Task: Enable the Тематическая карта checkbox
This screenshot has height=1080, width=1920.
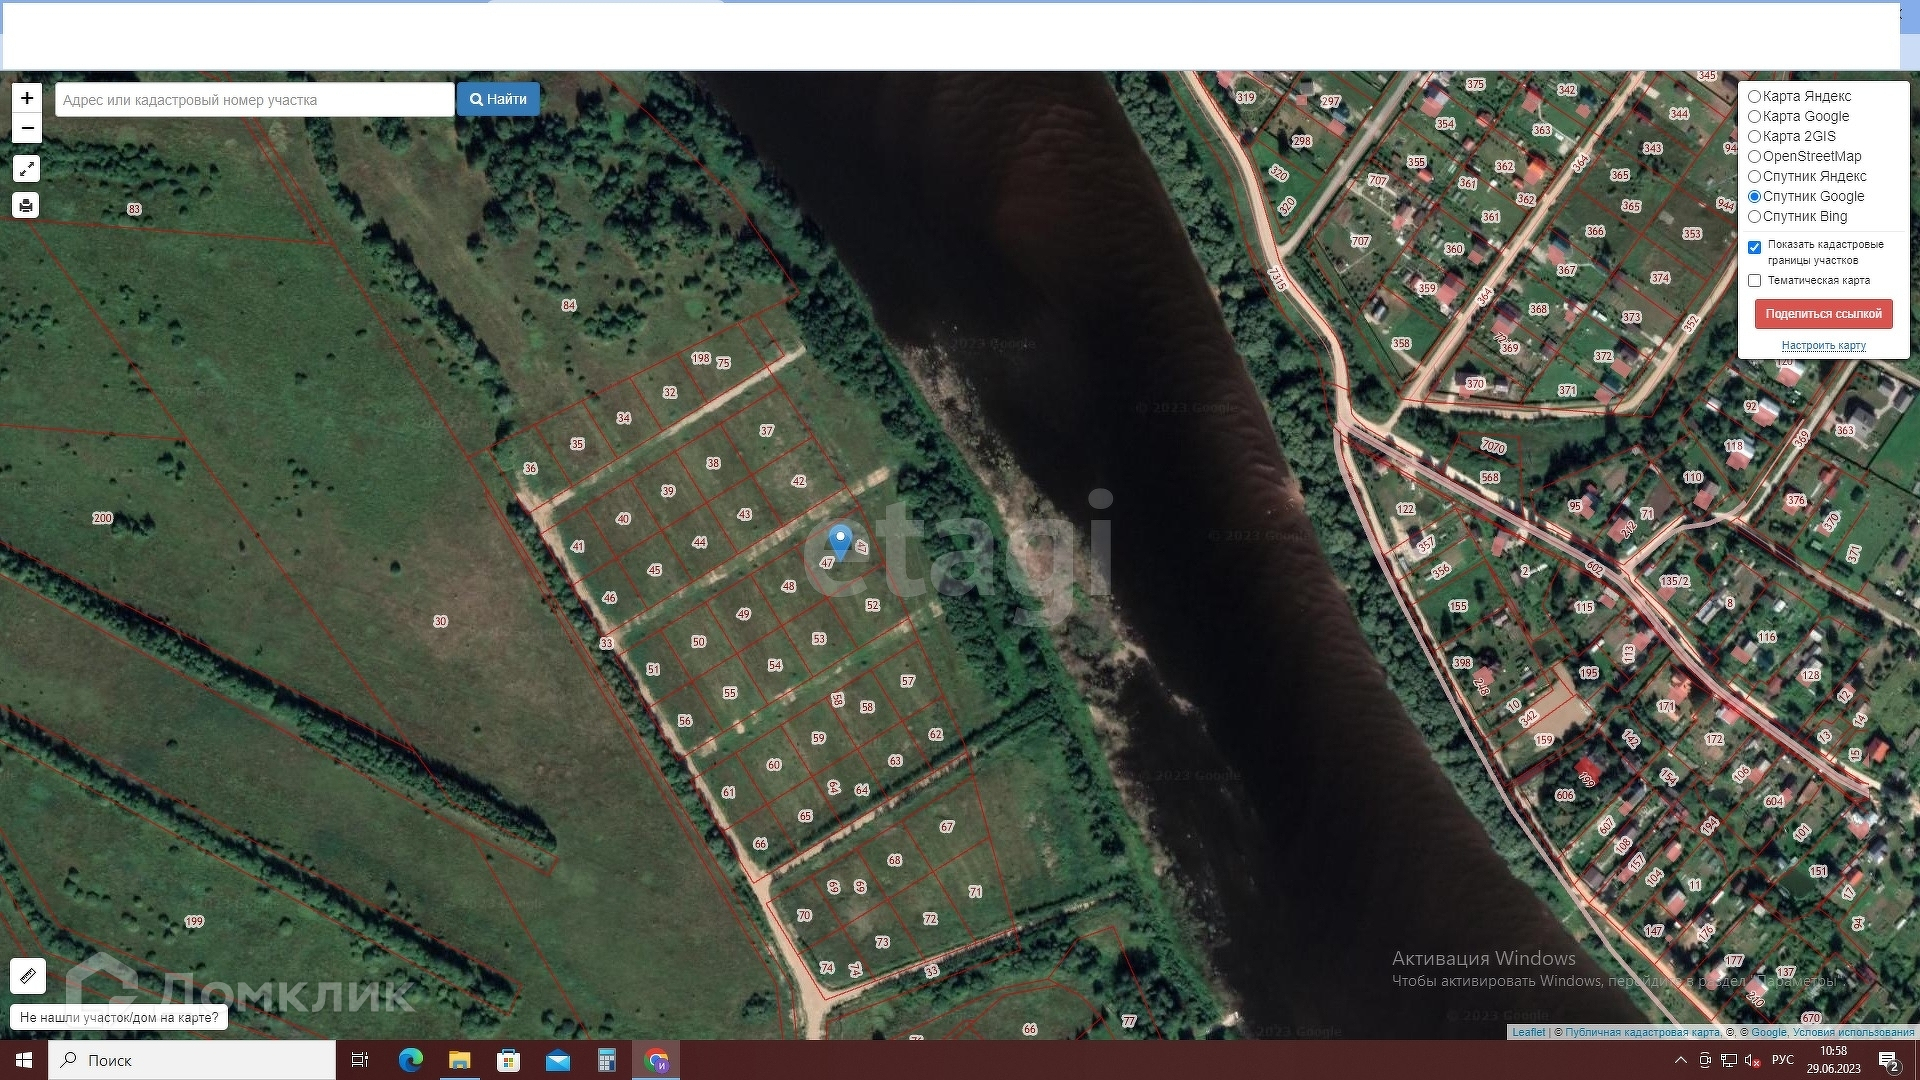Action: click(1754, 281)
